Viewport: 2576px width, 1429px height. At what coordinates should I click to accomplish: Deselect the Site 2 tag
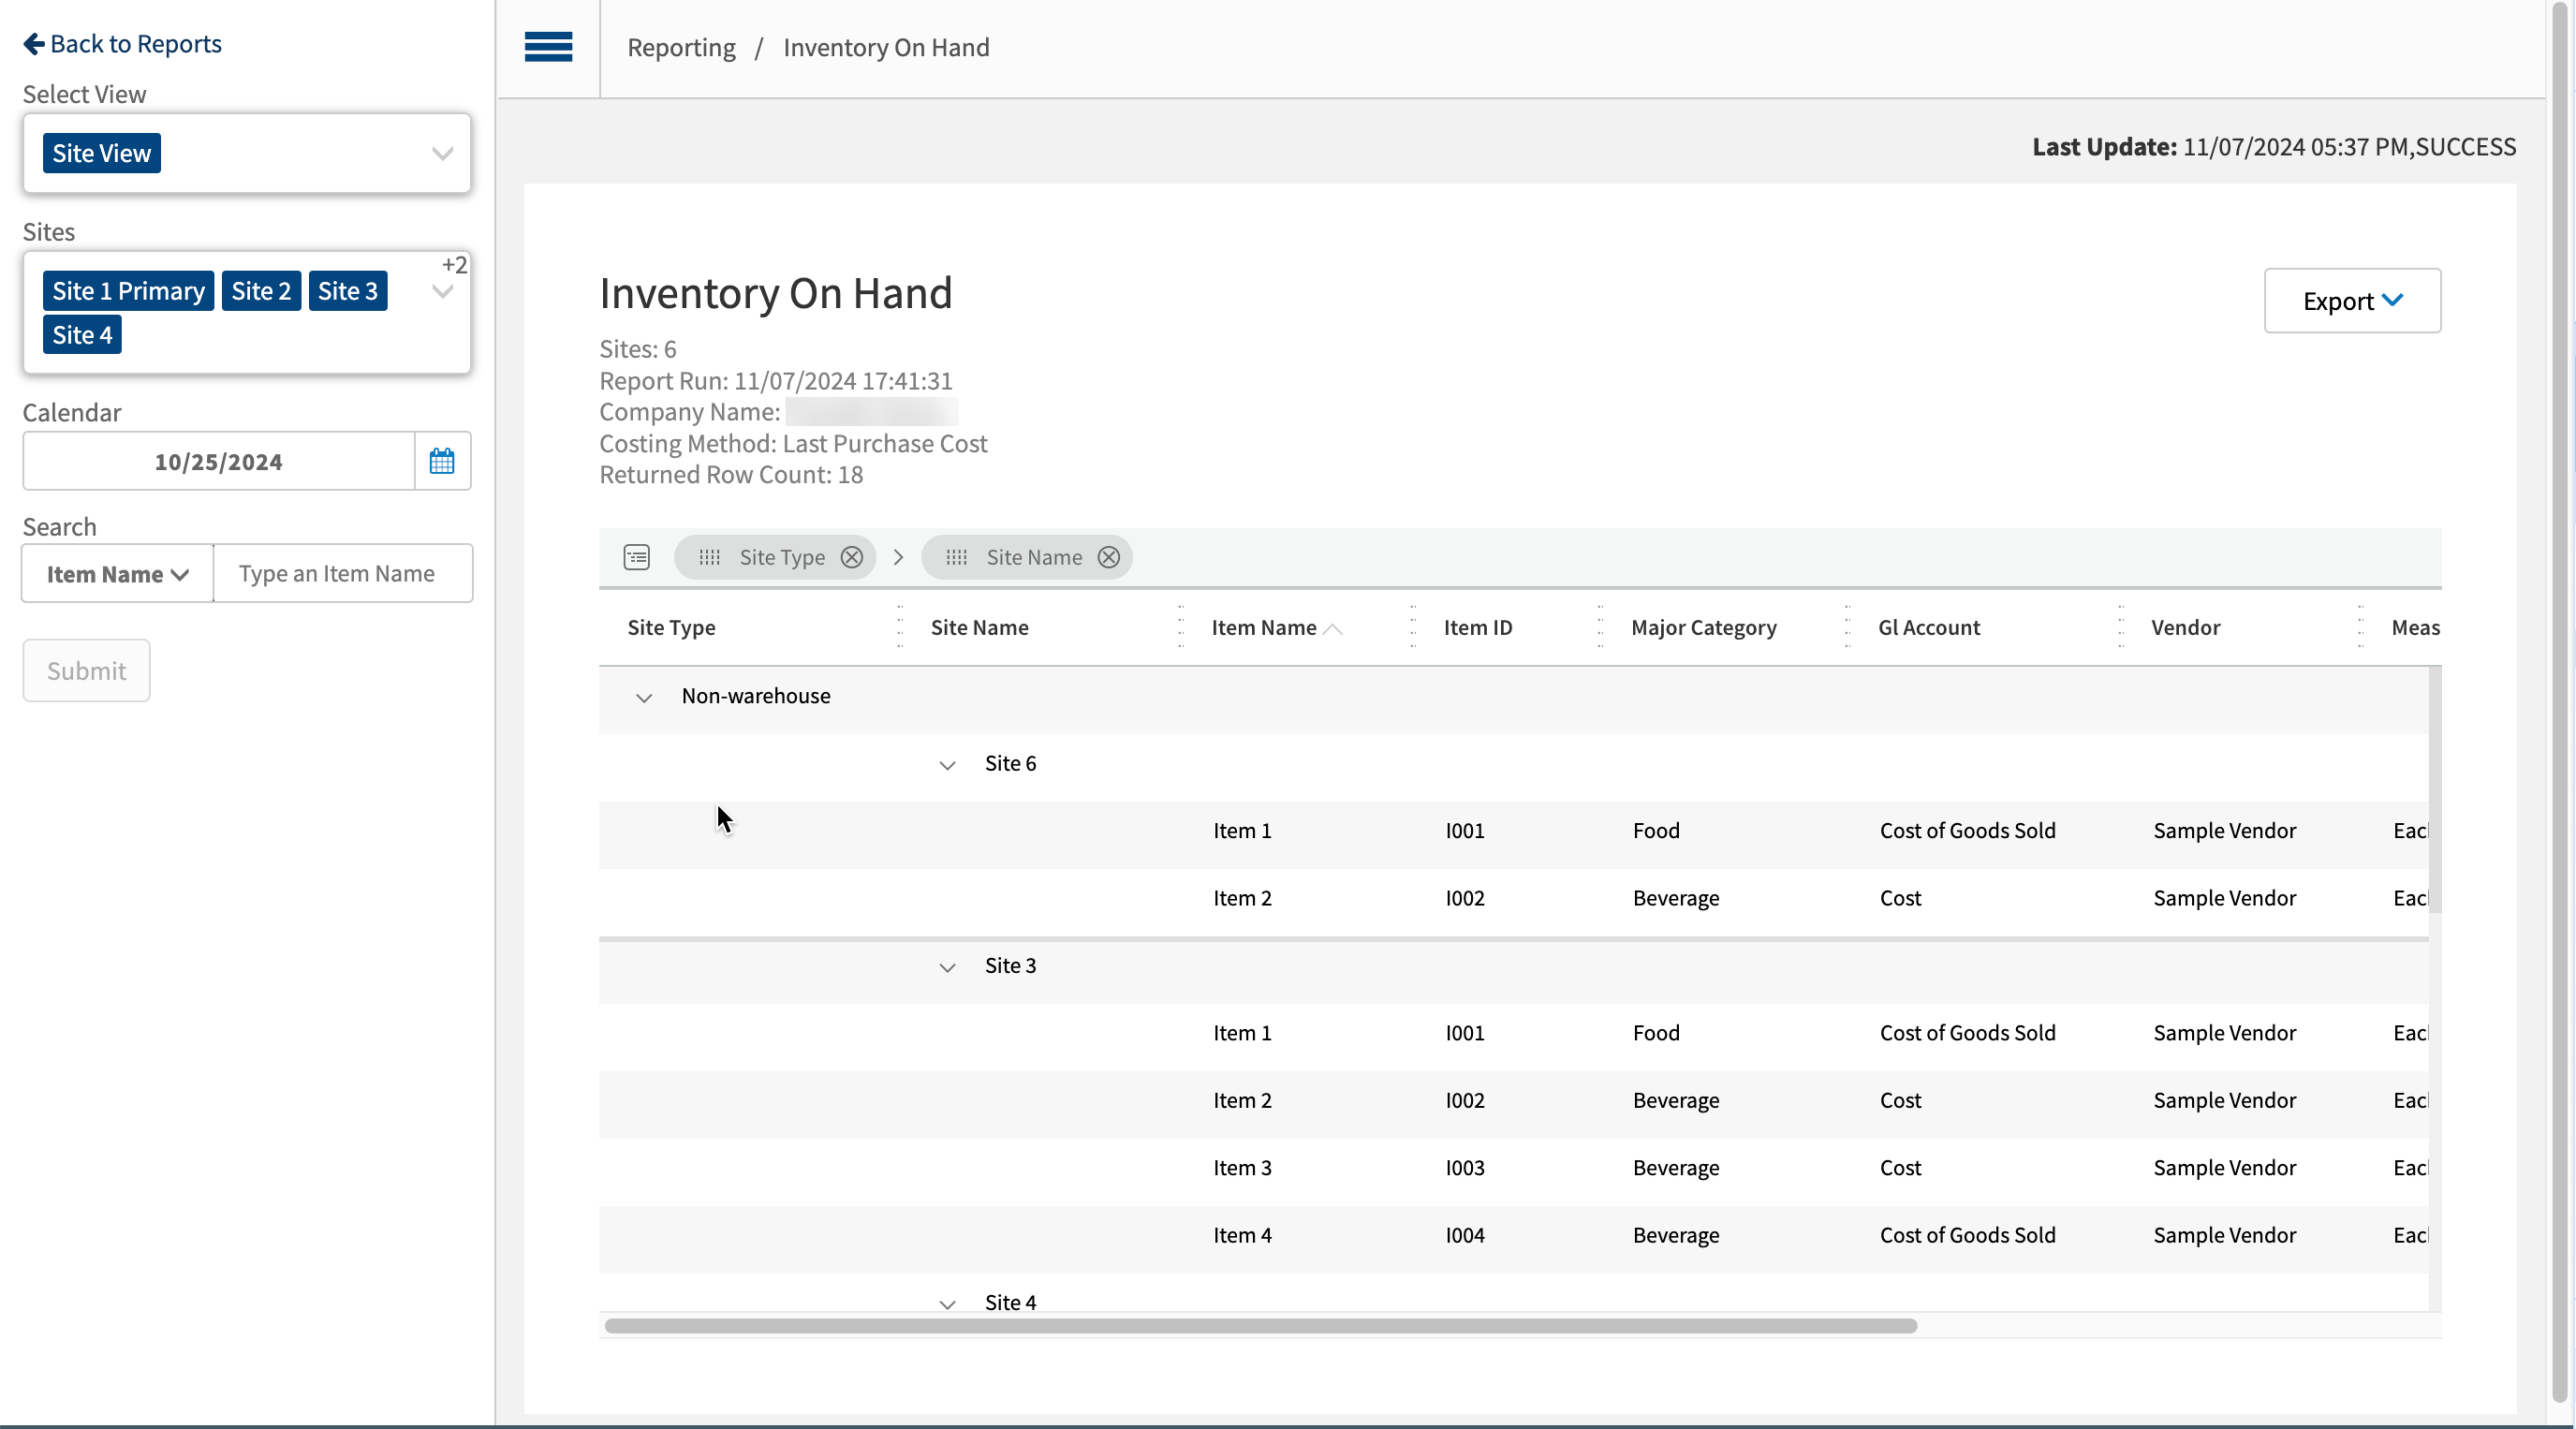tap(261, 290)
